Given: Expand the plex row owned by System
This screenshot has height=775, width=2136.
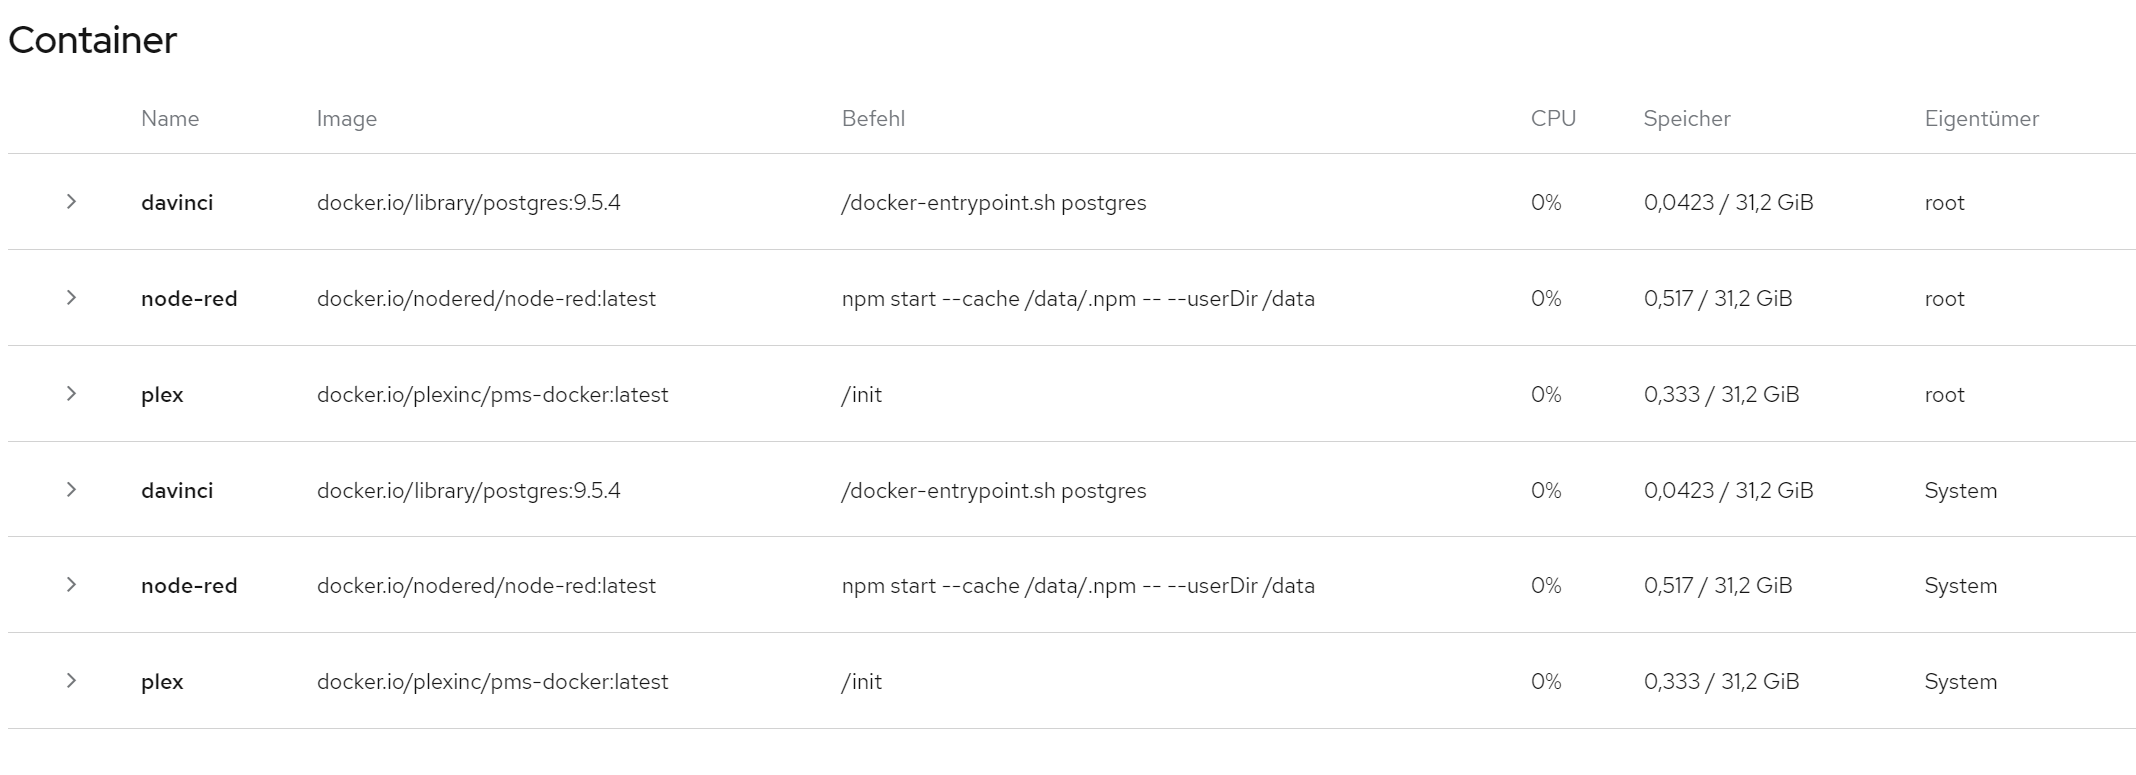Looking at the screenshot, I should (x=71, y=681).
